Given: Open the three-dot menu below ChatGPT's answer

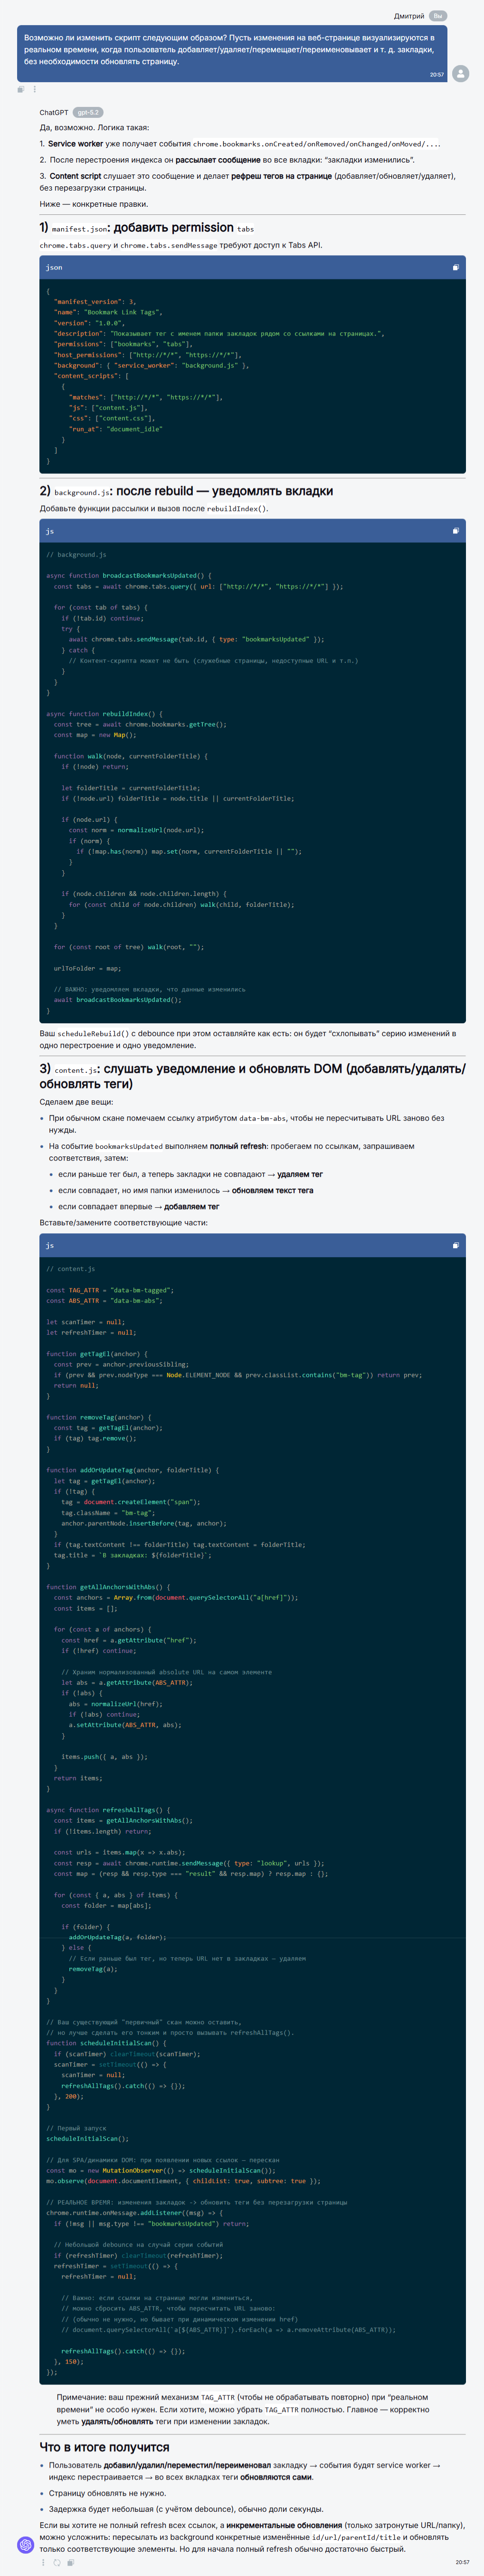Looking at the screenshot, I should click(43, 2562).
